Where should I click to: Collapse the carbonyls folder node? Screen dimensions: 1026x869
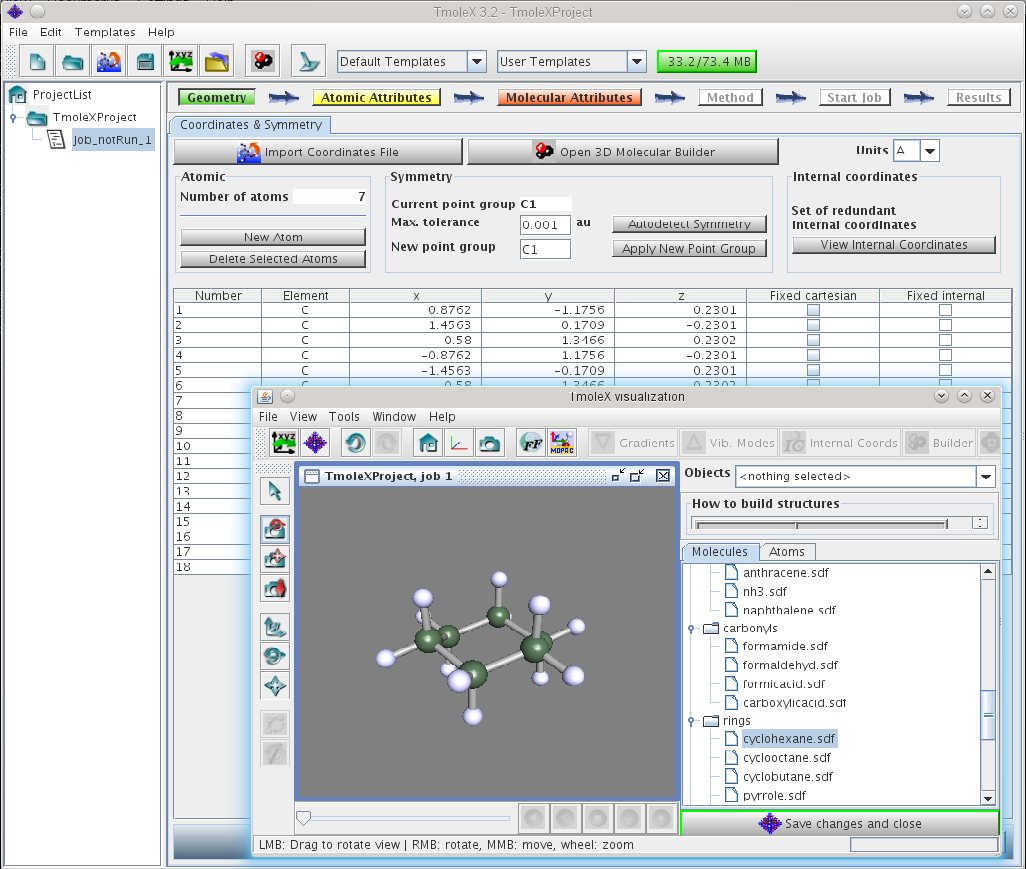(x=691, y=629)
